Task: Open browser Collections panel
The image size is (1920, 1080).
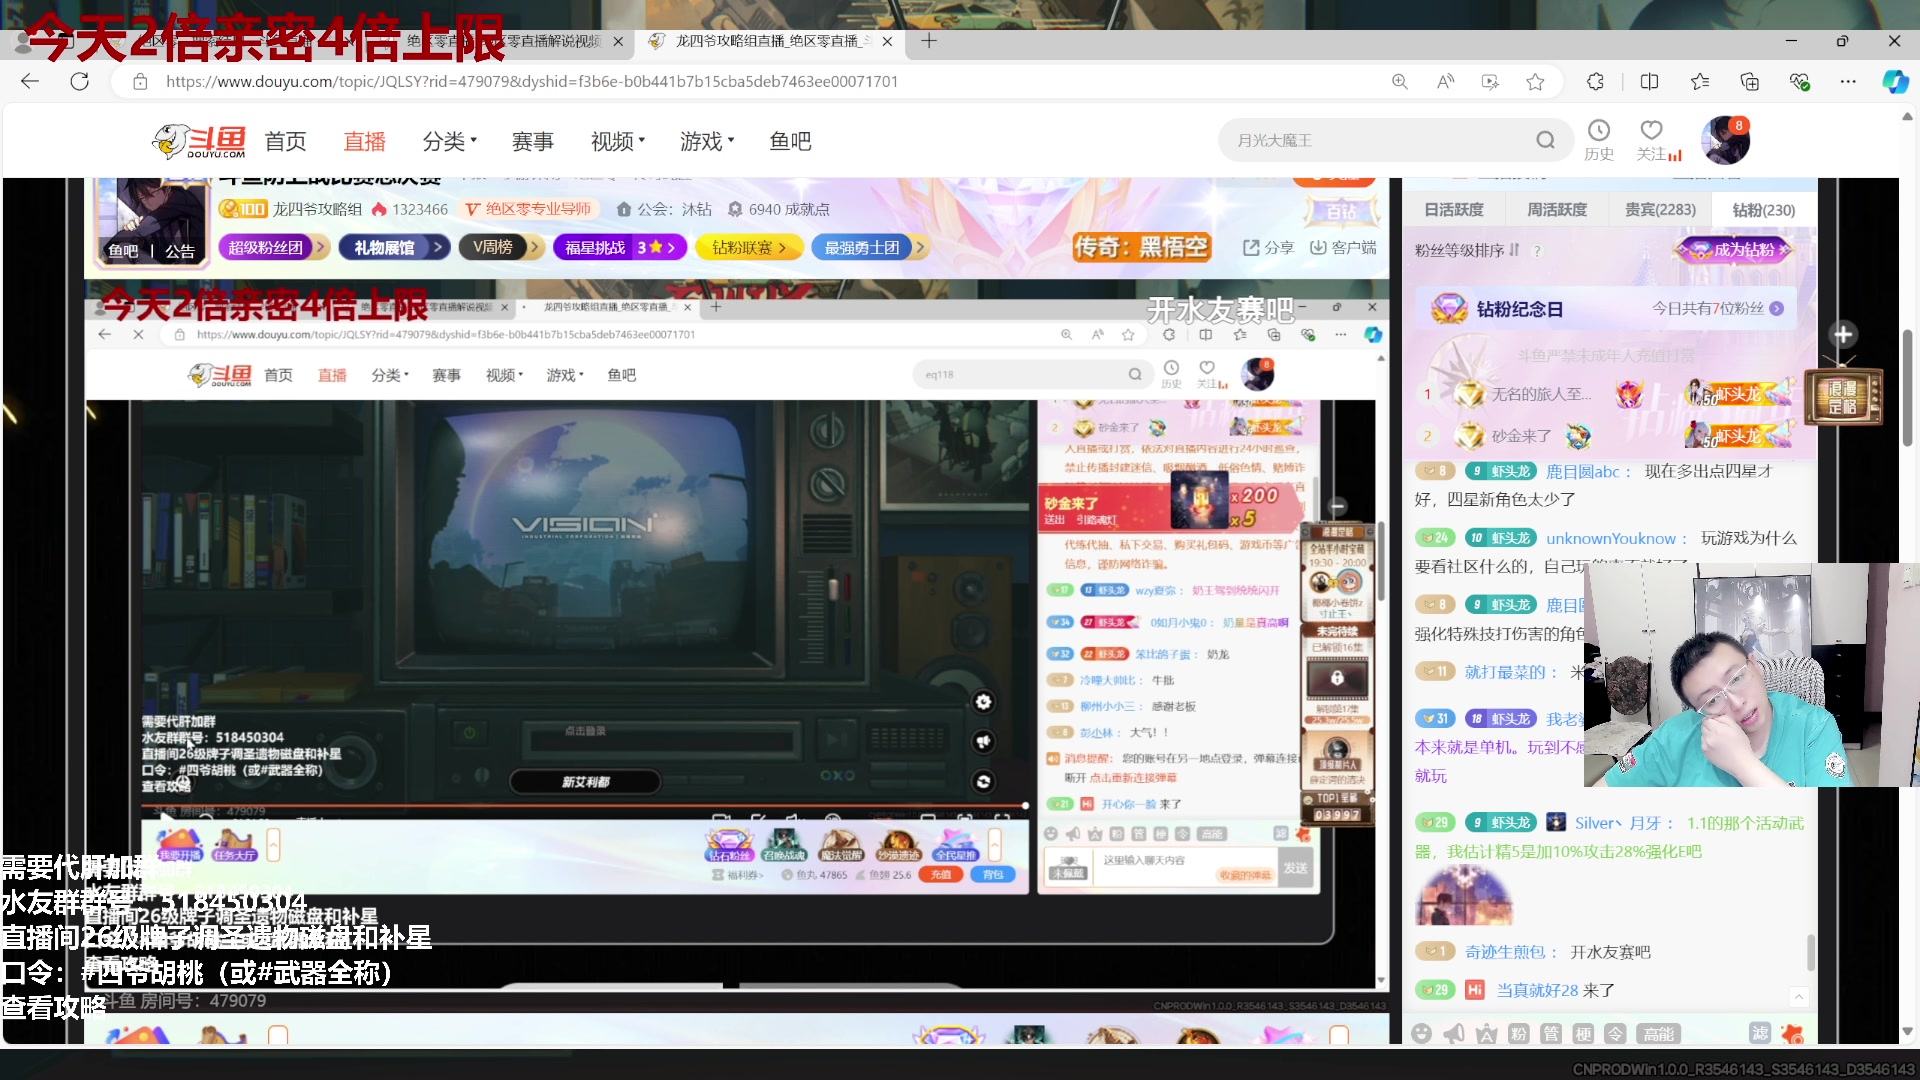Action: click(x=1750, y=82)
